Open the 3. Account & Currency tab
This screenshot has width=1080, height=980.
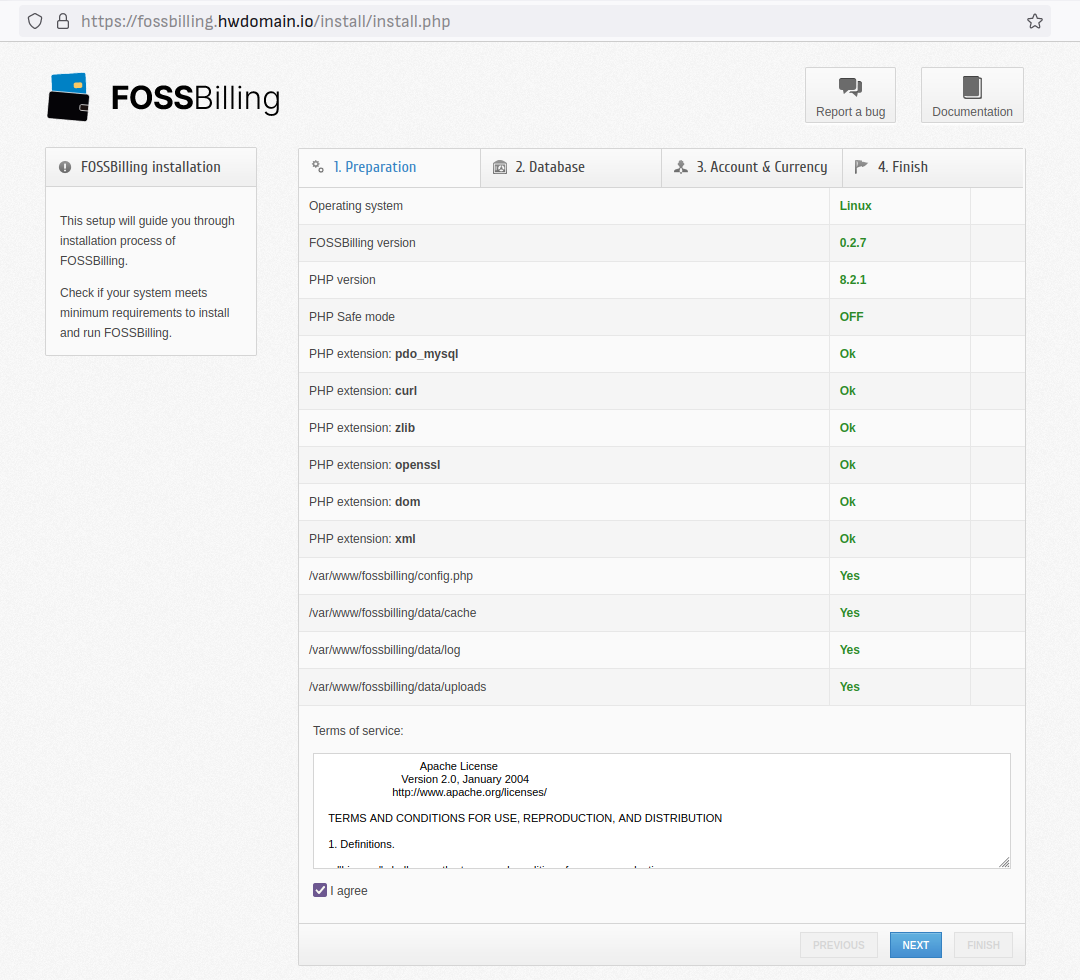761,167
